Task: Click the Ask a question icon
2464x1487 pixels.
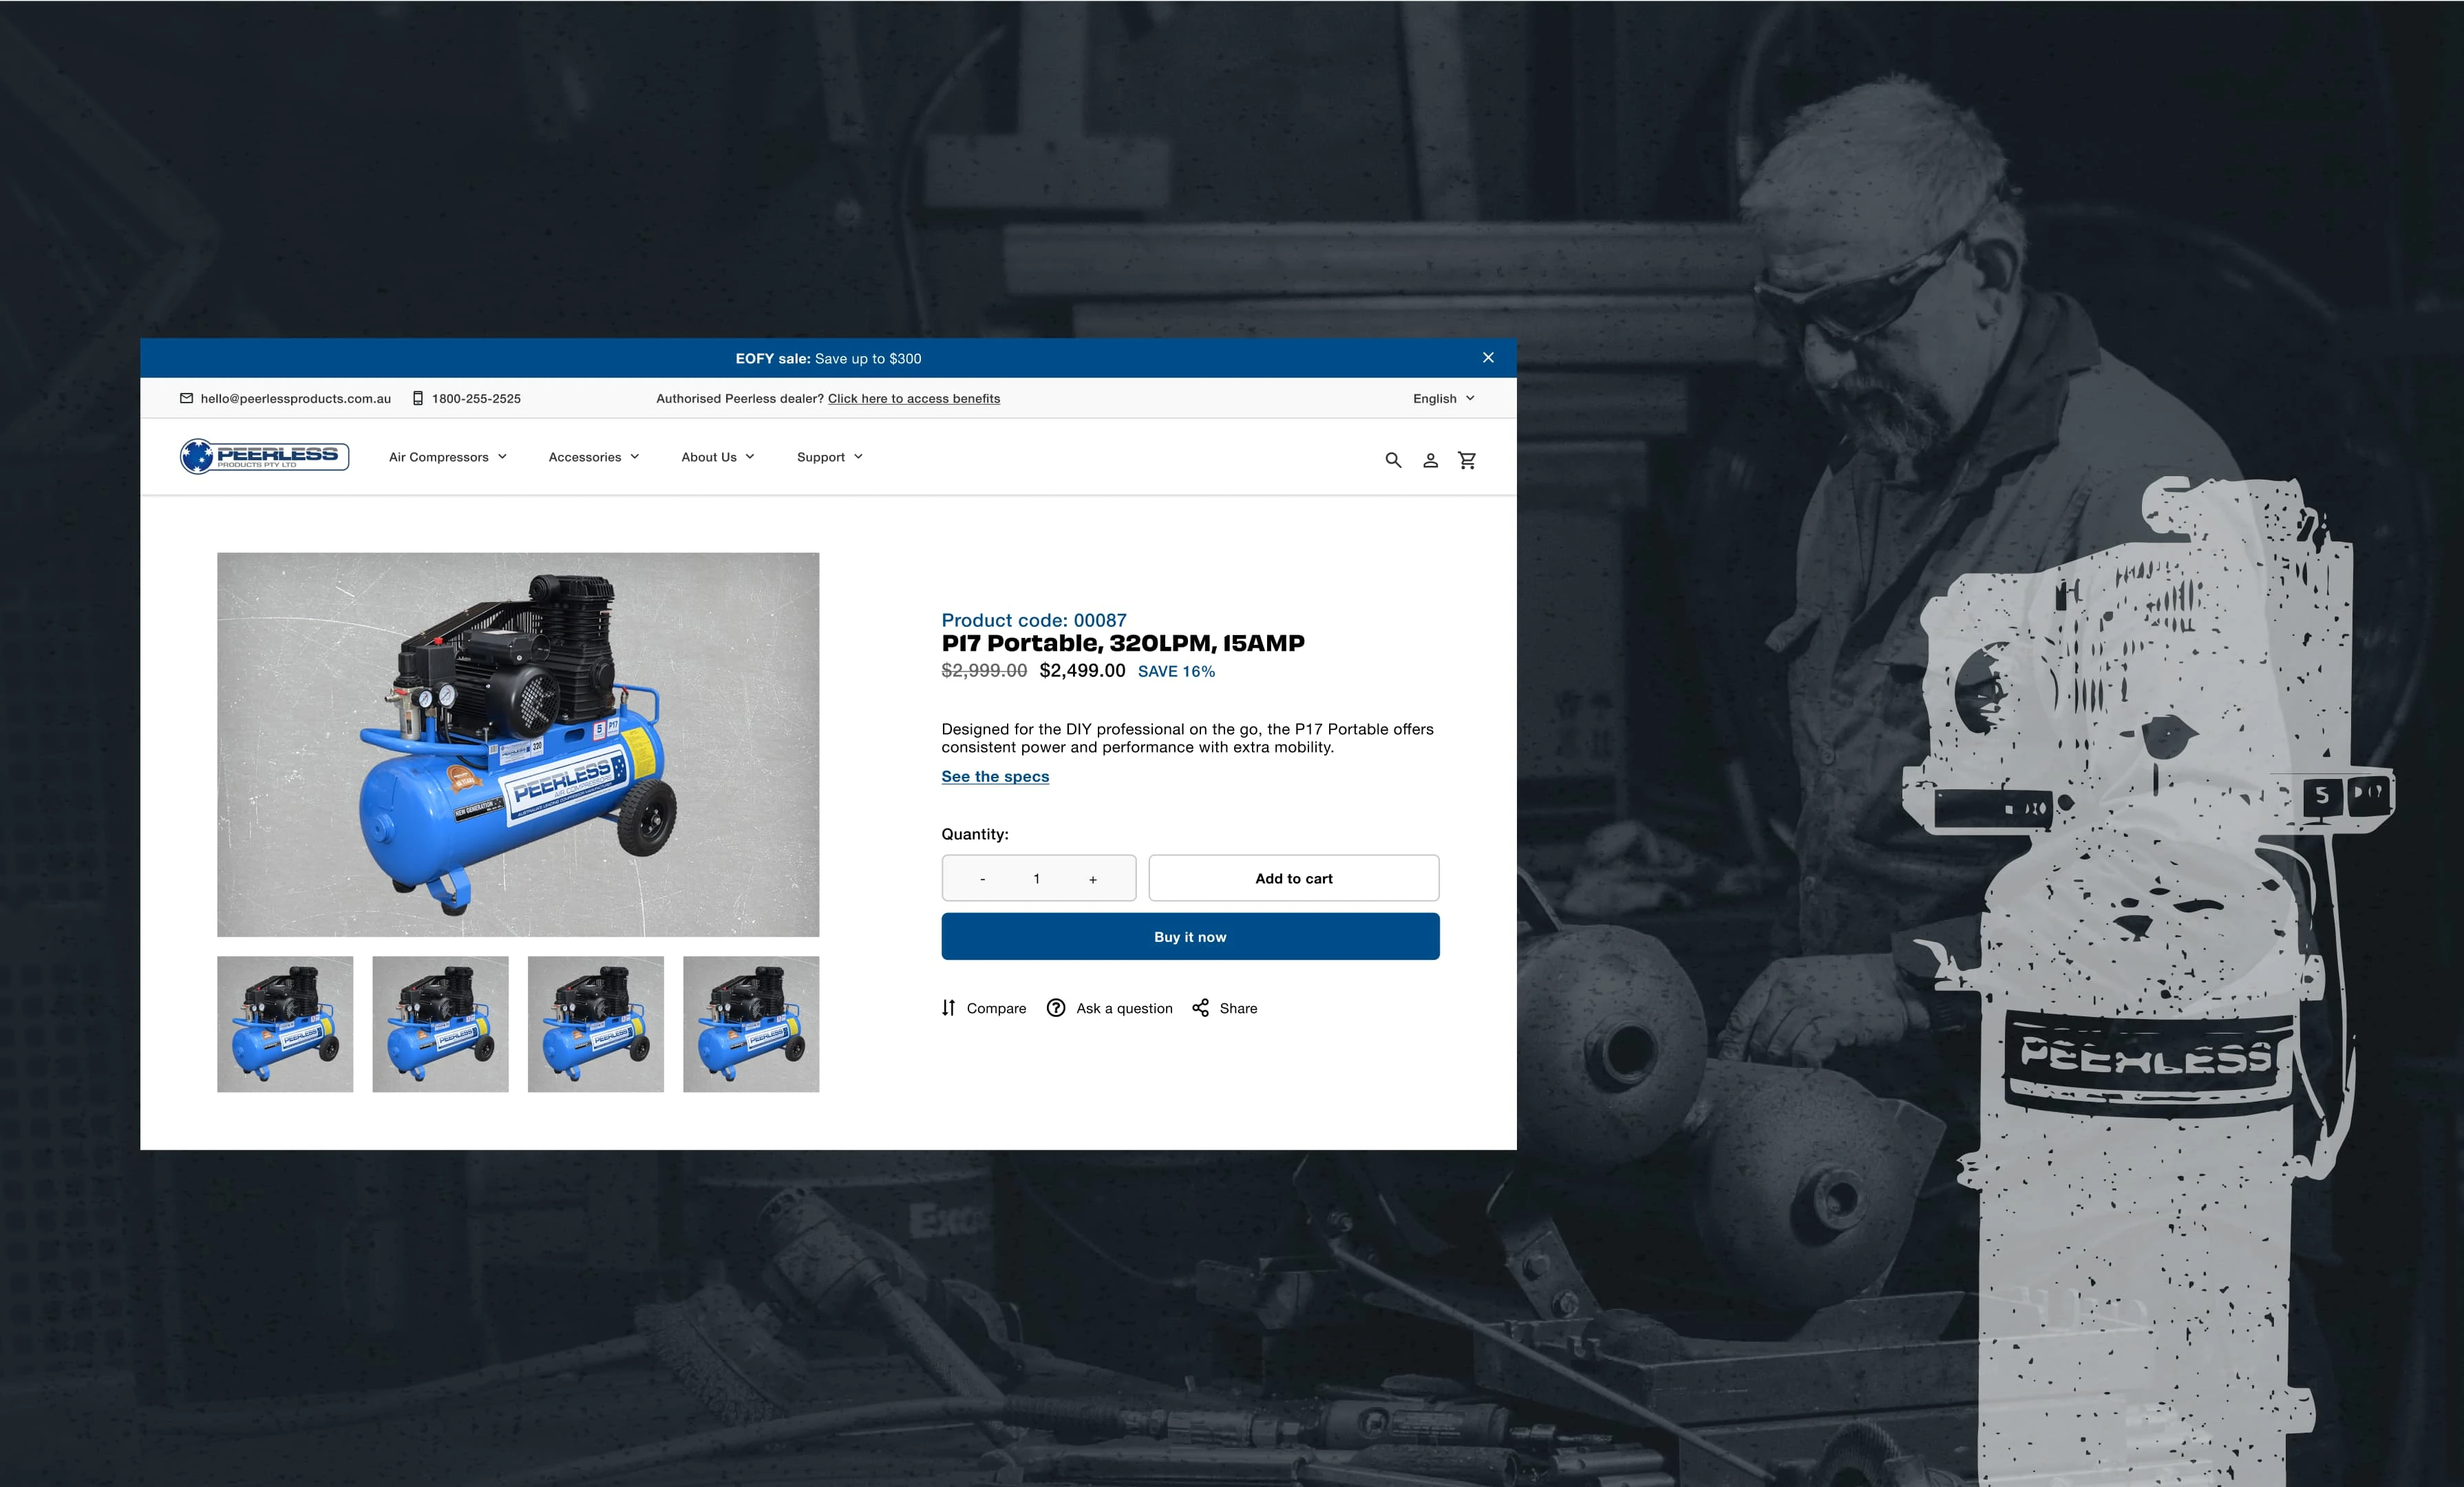Action: tap(1056, 1008)
